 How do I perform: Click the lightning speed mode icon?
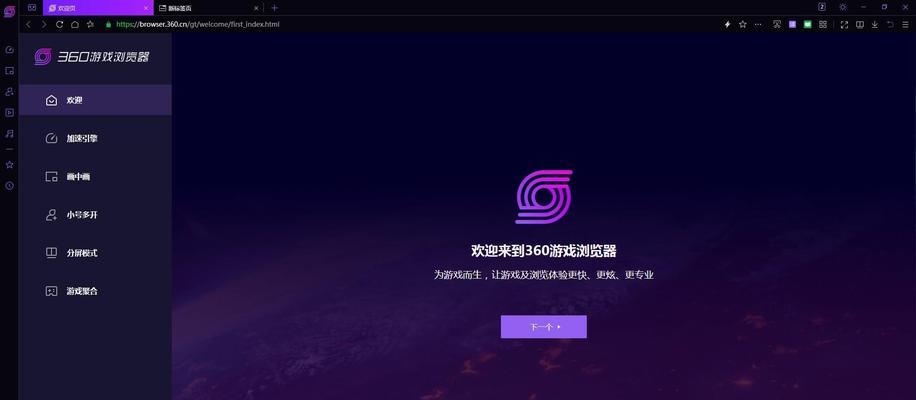click(727, 25)
